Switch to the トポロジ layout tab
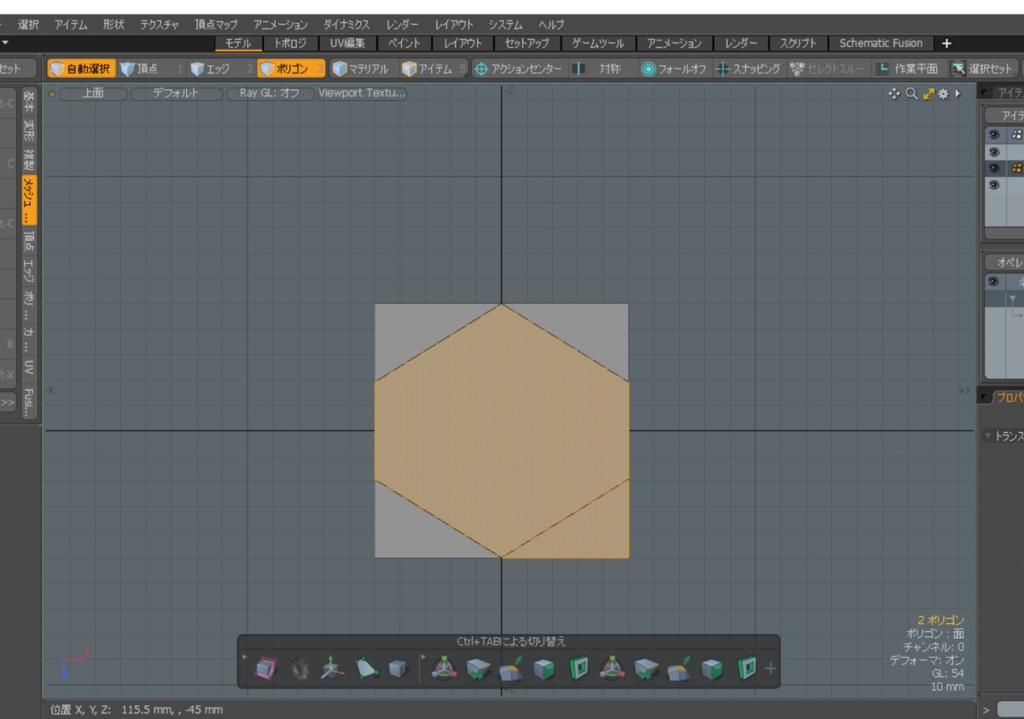Image resolution: width=1024 pixels, height=719 pixels. click(x=290, y=43)
